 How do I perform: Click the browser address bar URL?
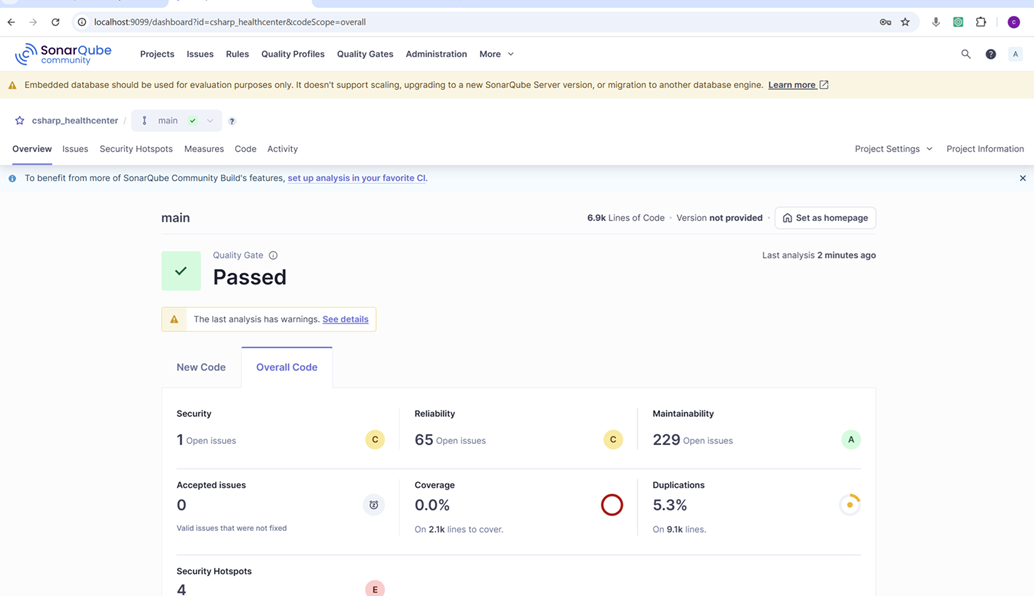[229, 22]
